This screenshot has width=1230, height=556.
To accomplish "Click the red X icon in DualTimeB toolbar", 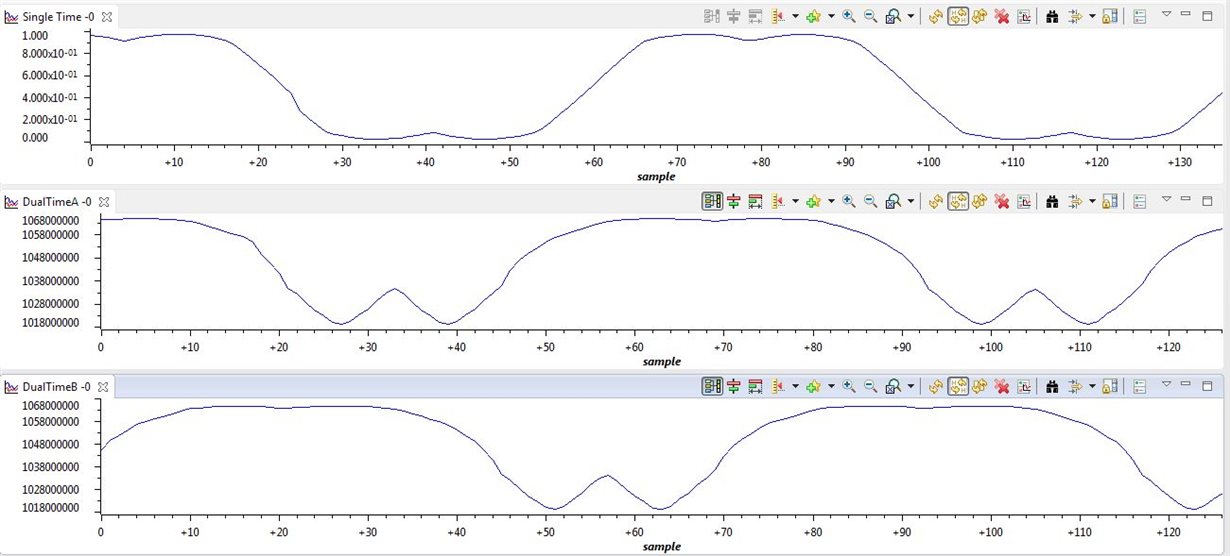I will click(1002, 385).
